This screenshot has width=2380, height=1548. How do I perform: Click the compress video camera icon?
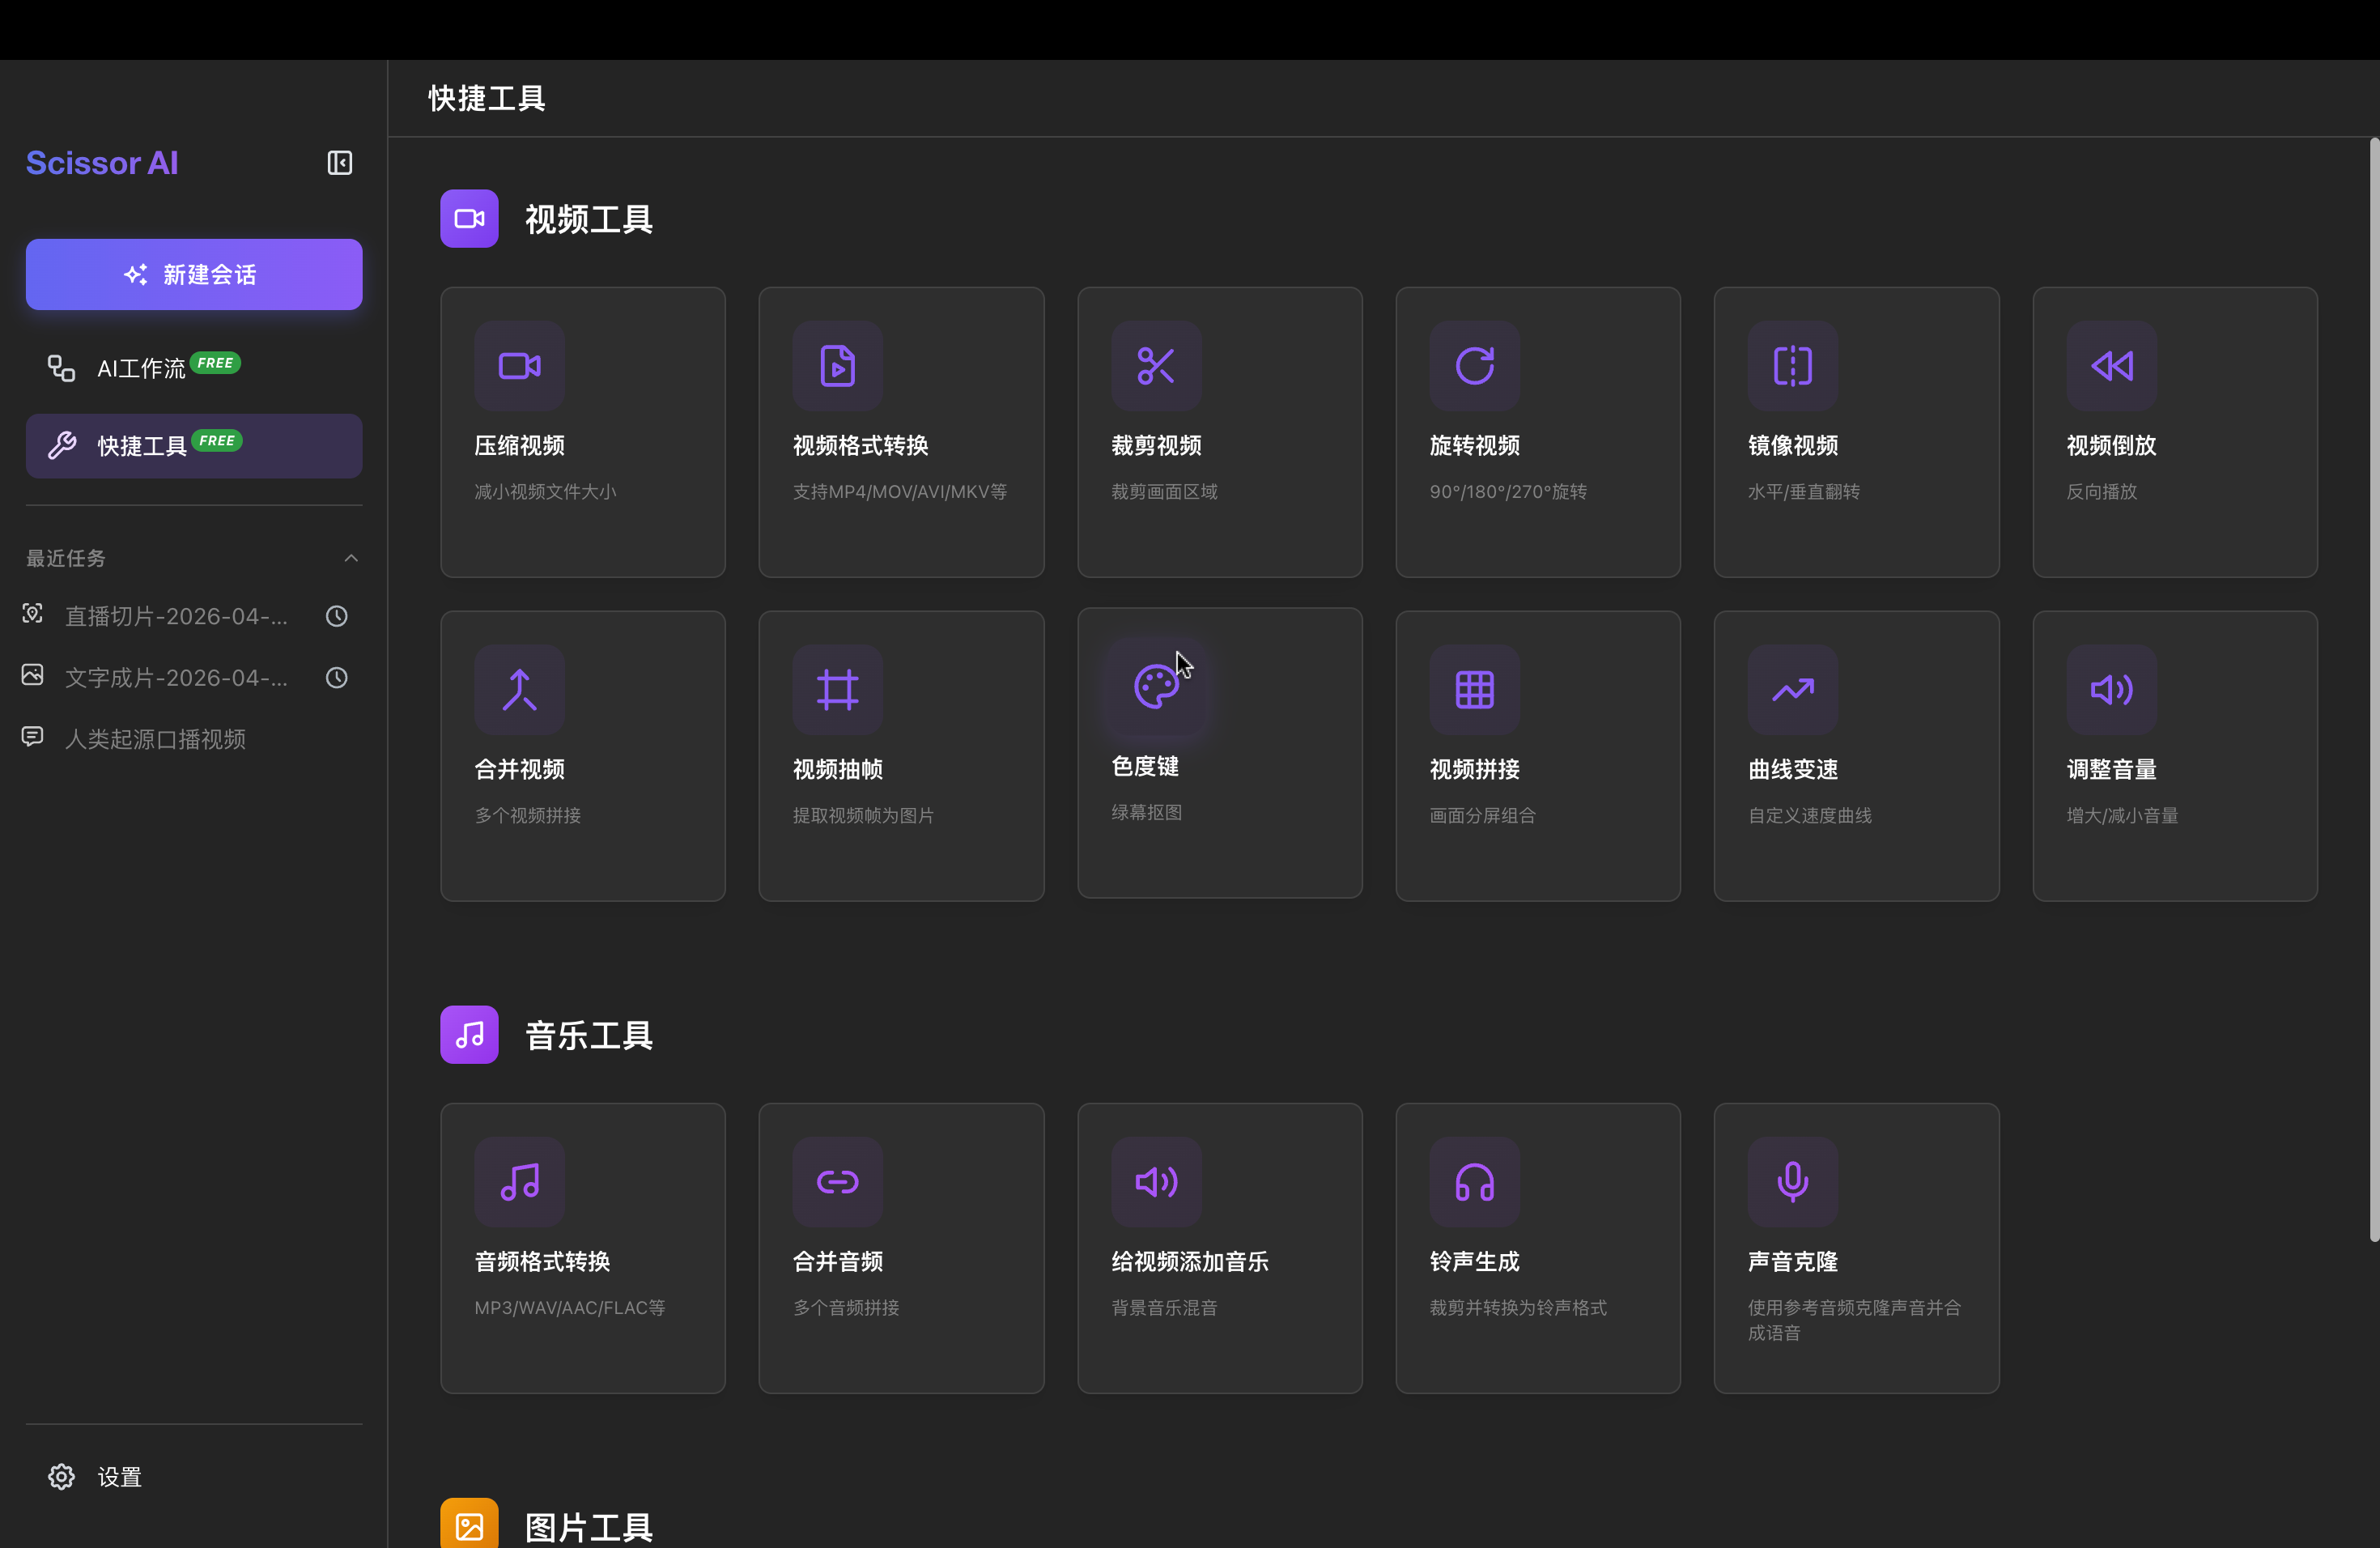pos(519,366)
